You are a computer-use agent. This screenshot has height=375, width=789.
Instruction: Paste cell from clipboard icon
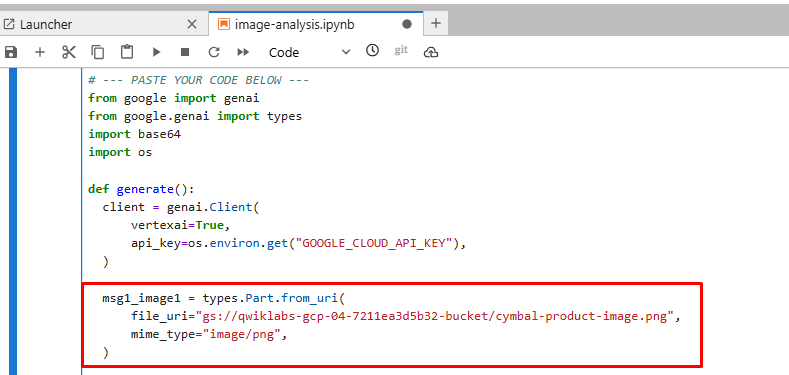click(127, 52)
